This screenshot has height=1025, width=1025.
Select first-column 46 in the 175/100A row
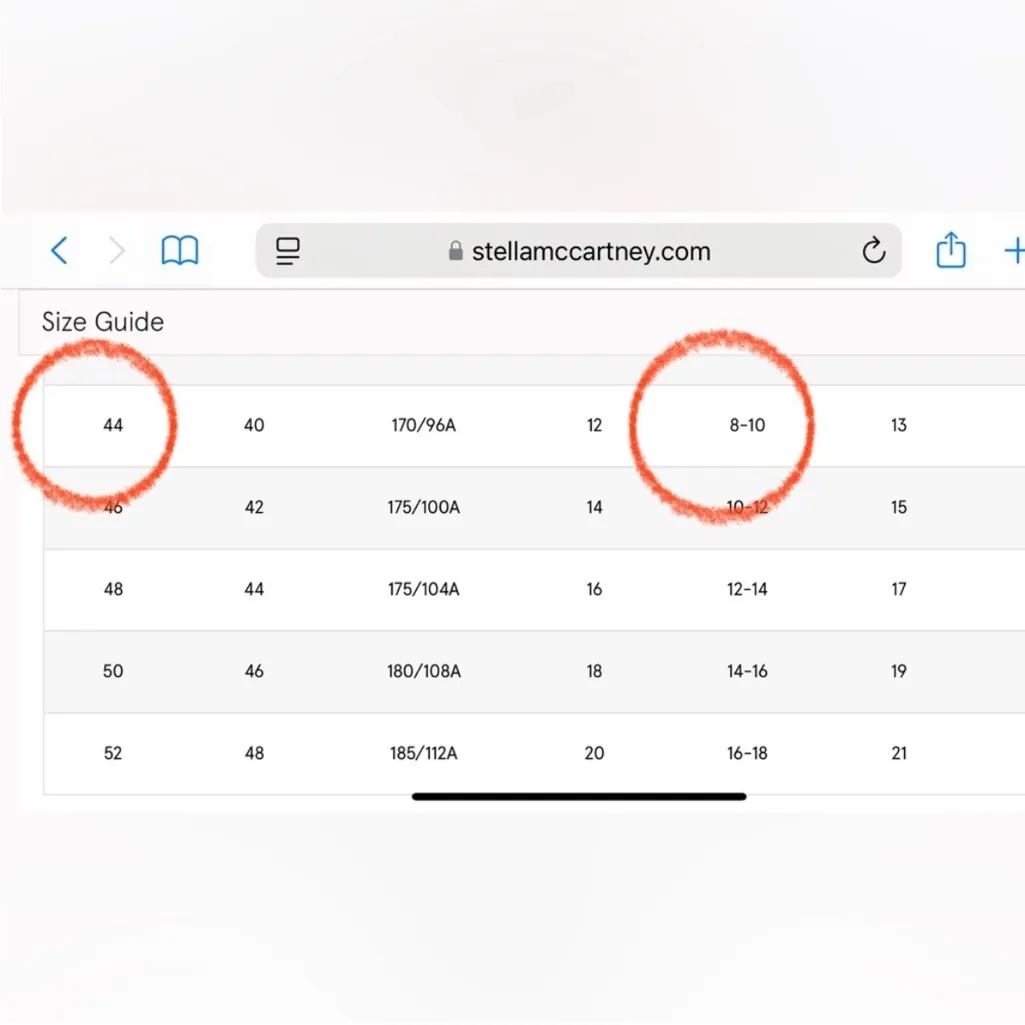pyautogui.click(x=113, y=507)
